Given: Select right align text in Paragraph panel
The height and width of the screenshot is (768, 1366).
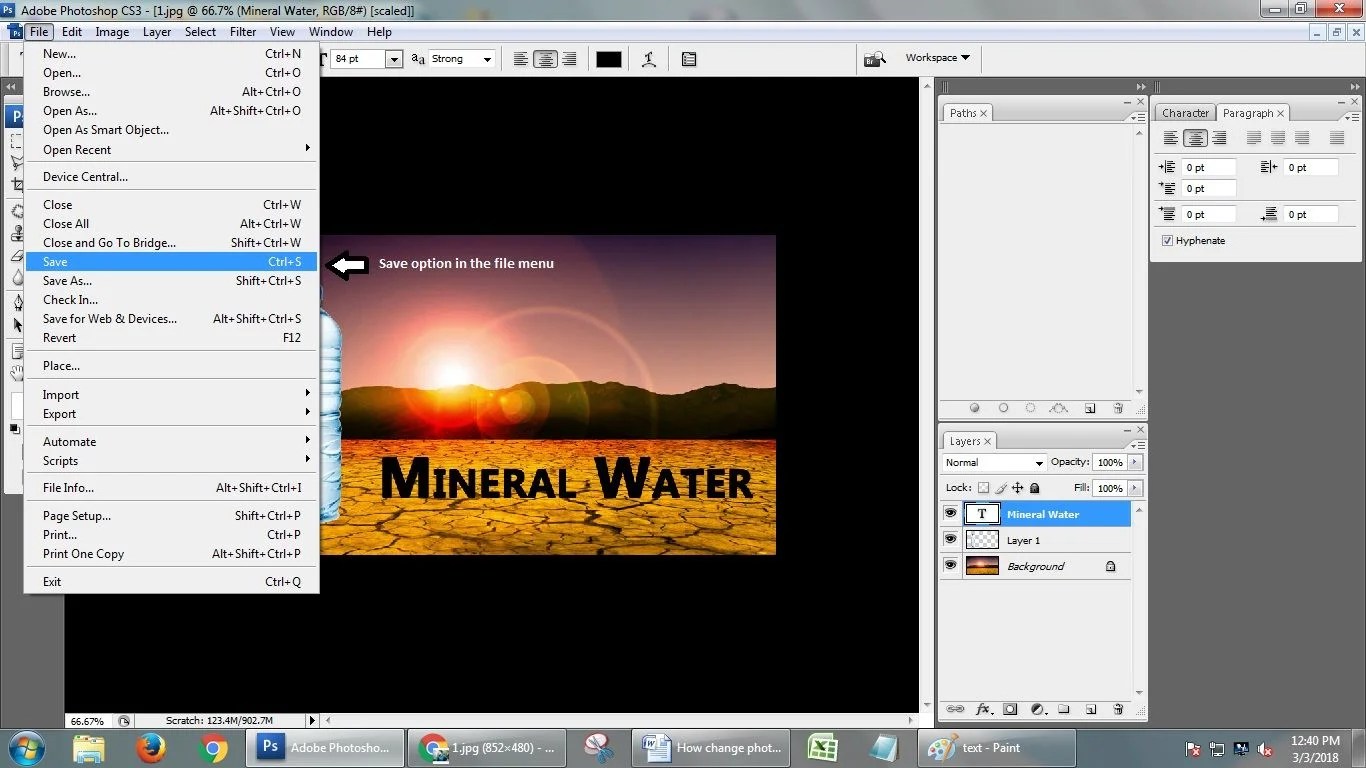Looking at the screenshot, I should click(x=1219, y=139).
